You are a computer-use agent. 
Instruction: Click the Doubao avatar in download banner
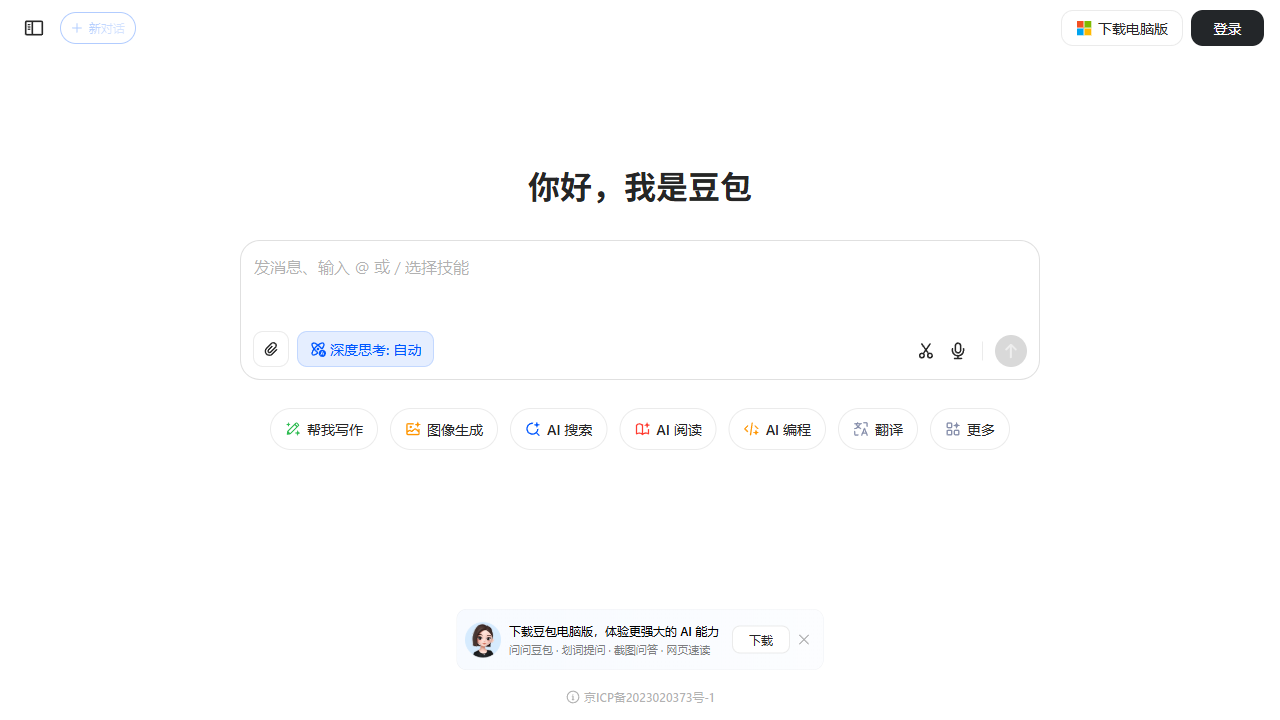483,640
